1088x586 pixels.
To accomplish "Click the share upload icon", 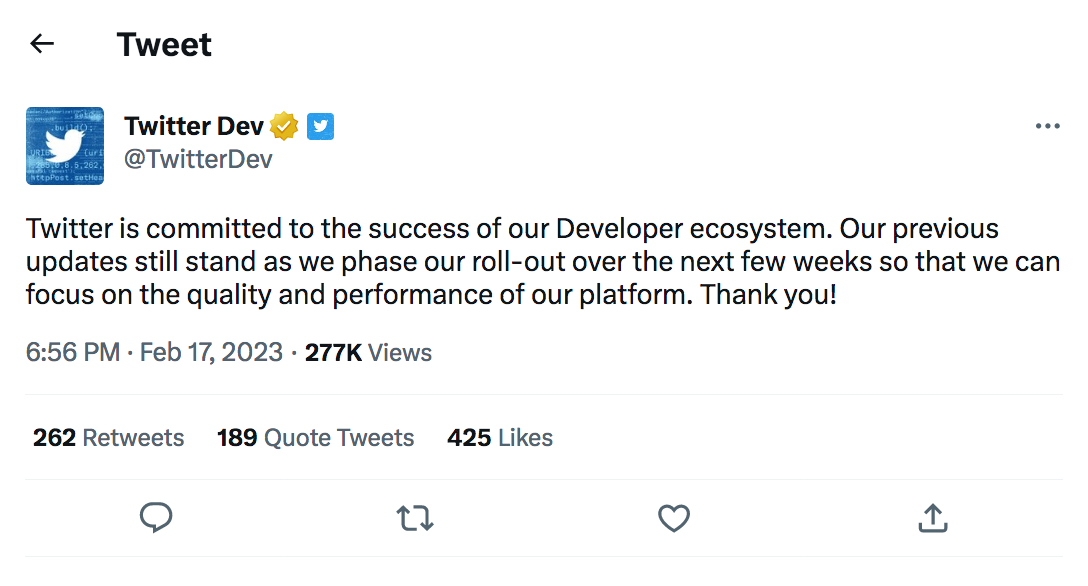I will click(933, 517).
